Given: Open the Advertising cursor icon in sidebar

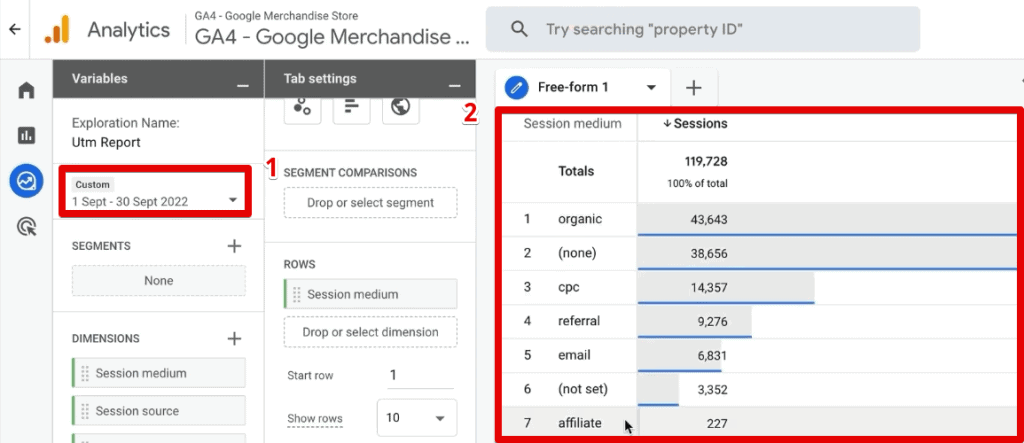Looking at the screenshot, I should tap(26, 227).
